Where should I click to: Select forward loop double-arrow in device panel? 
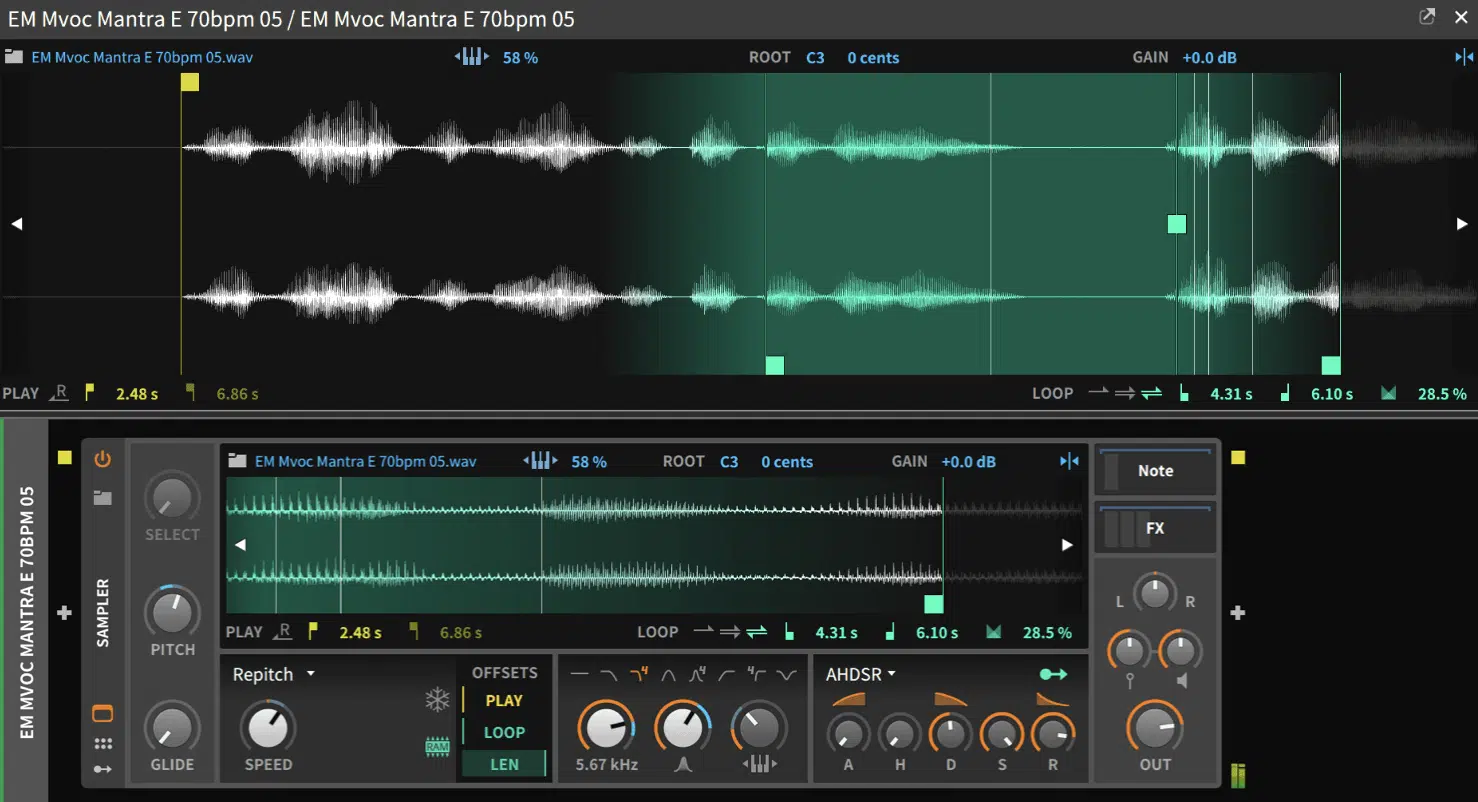(x=730, y=632)
